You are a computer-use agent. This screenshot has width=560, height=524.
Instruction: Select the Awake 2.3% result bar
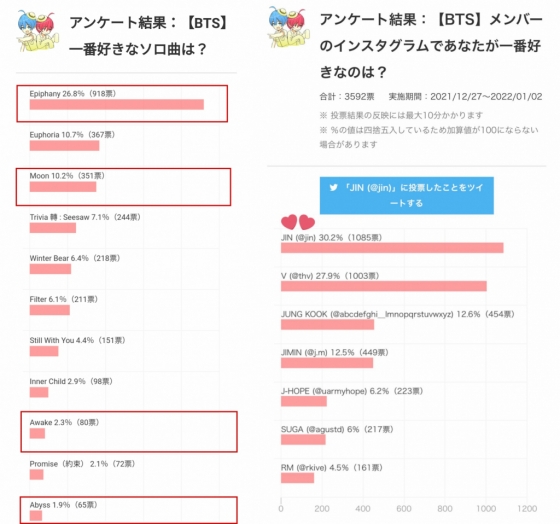(37, 433)
